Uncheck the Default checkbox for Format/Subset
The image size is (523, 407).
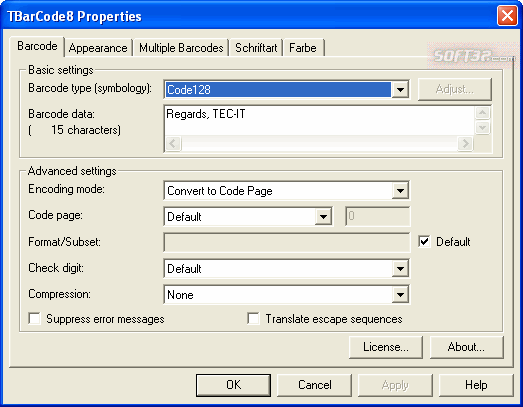(x=424, y=242)
